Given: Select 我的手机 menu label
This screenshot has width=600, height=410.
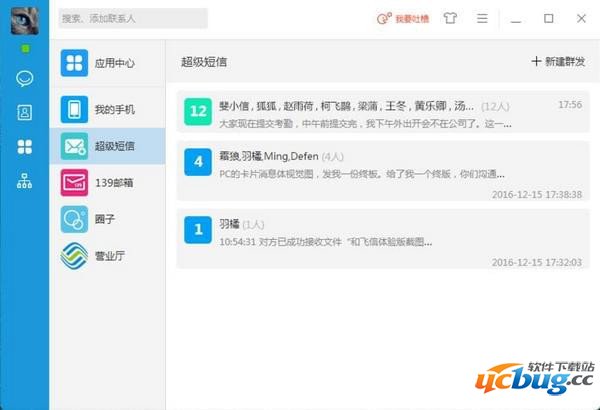Looking at the screenshot, I should pyautogui.click(x=115, y=109).
